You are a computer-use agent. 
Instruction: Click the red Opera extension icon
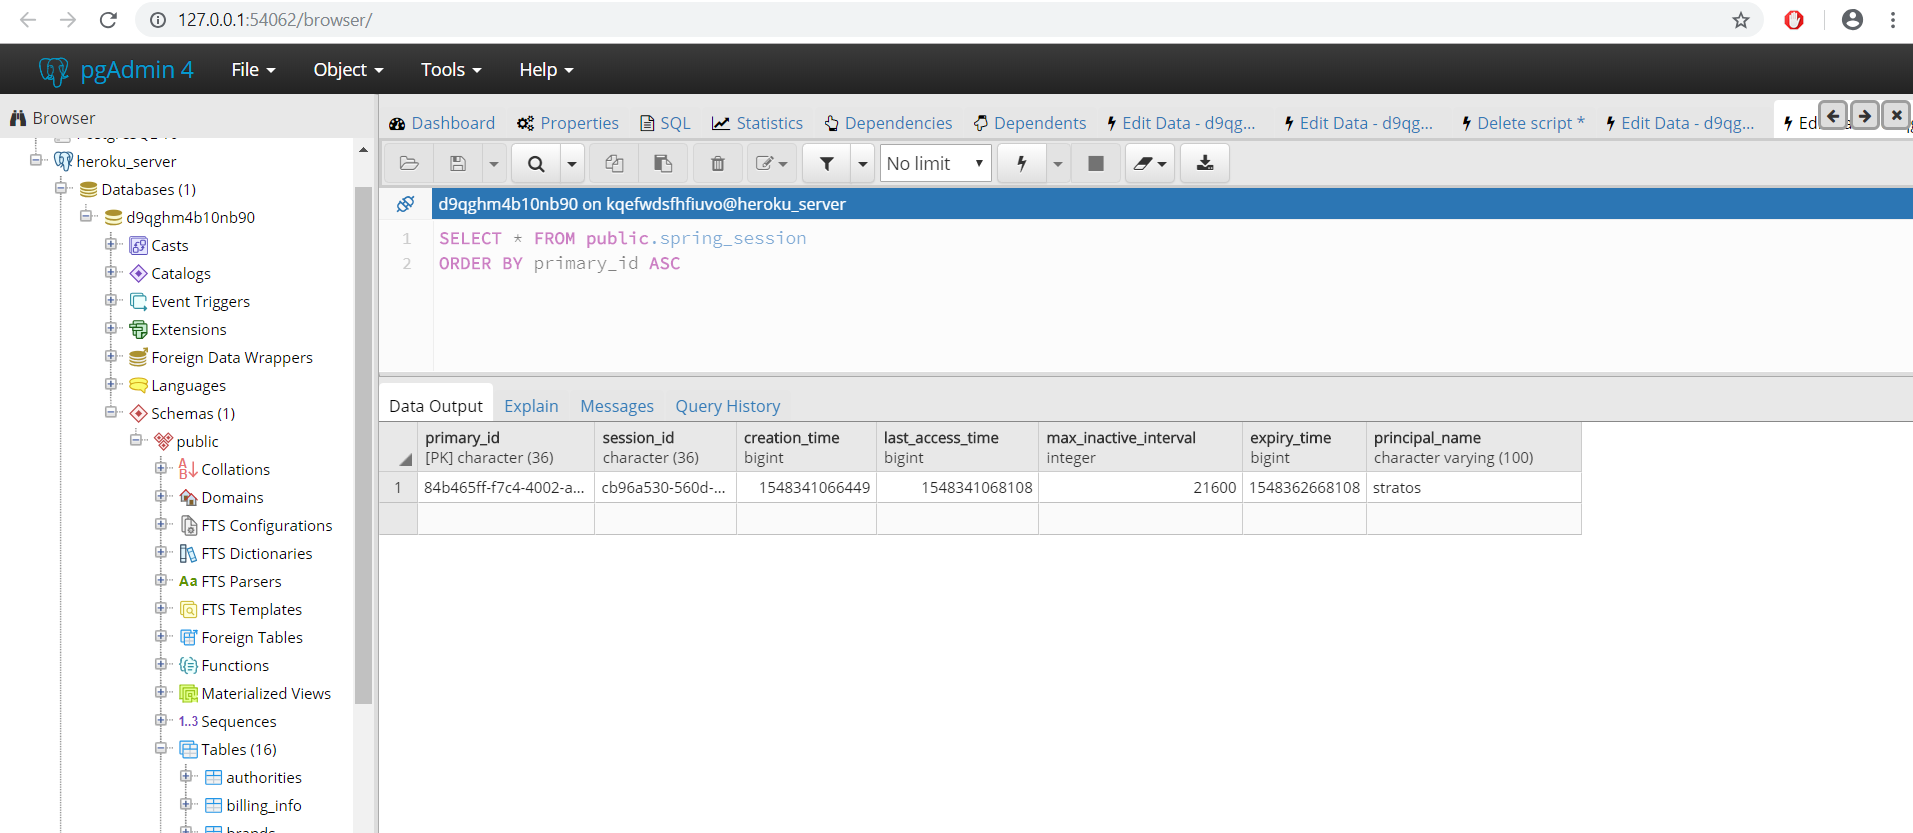[x=1794, y=20]
